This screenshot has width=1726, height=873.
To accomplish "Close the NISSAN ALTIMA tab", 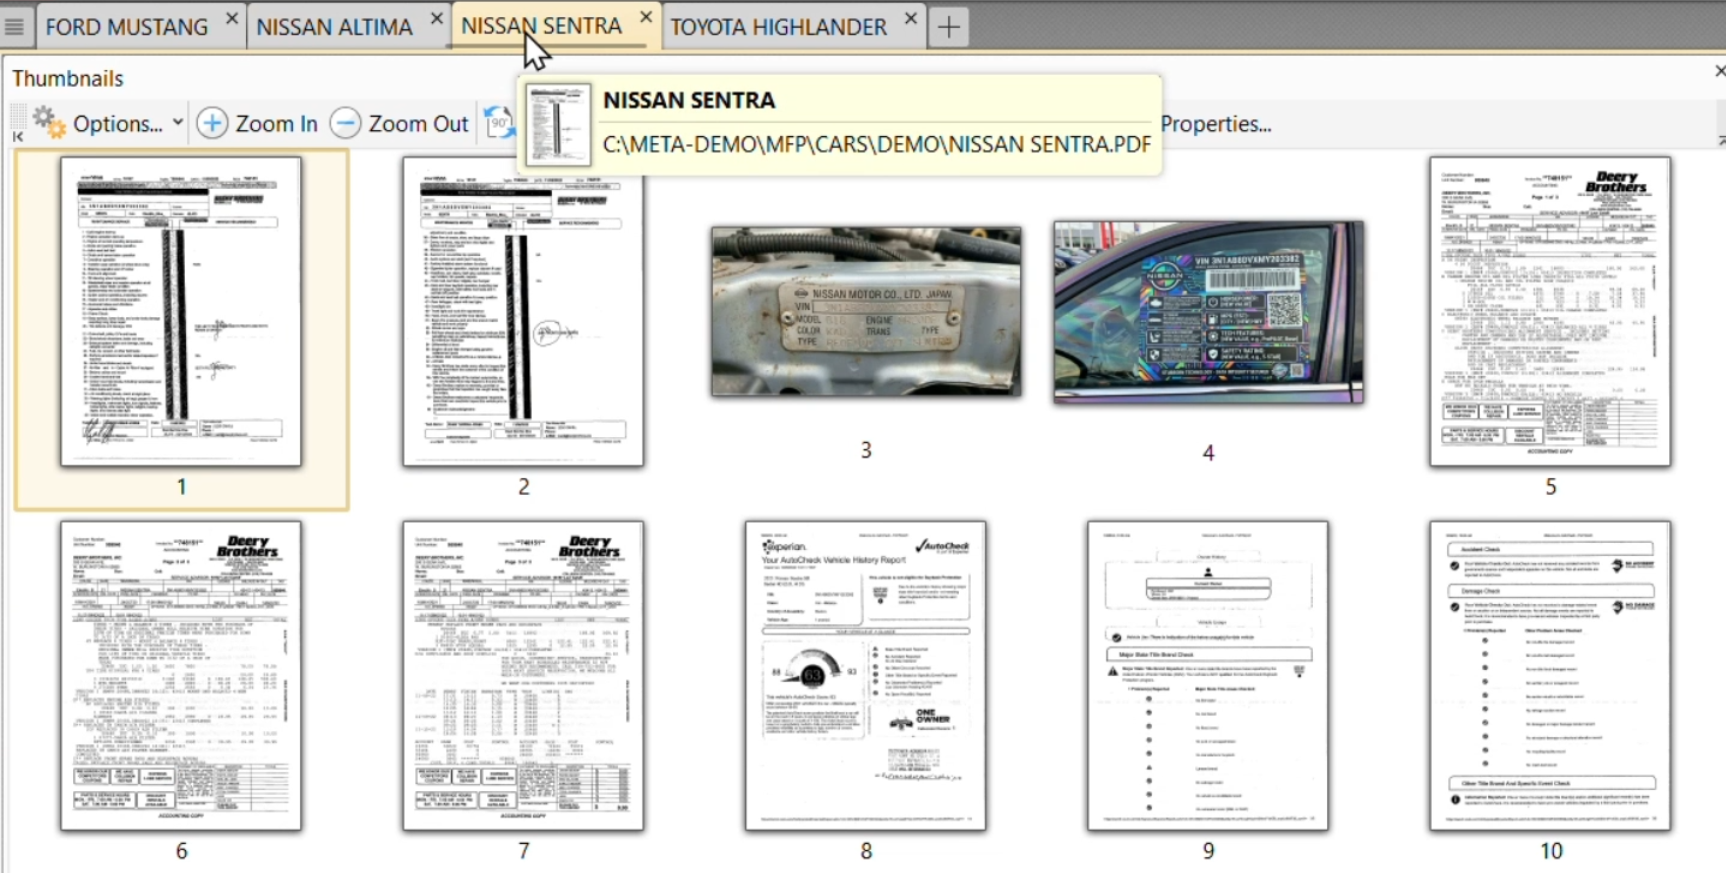I will tap(437, 18).
